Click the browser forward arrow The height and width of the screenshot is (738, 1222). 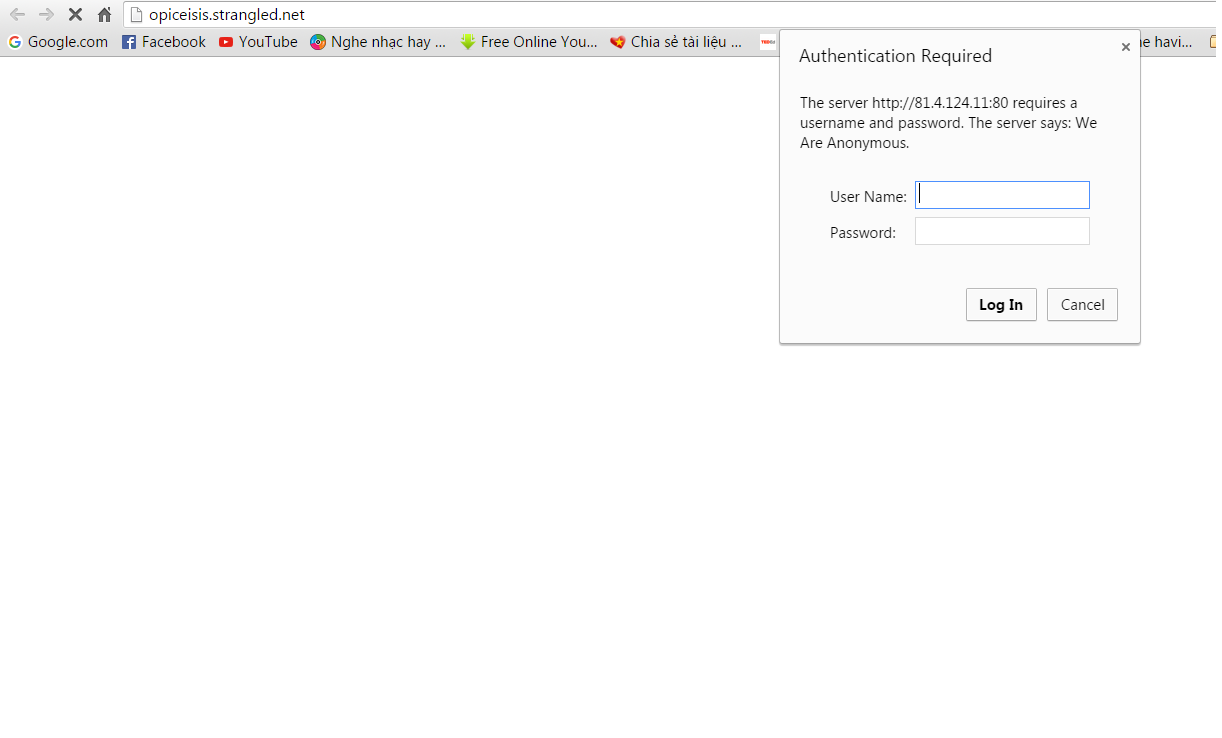46,15
